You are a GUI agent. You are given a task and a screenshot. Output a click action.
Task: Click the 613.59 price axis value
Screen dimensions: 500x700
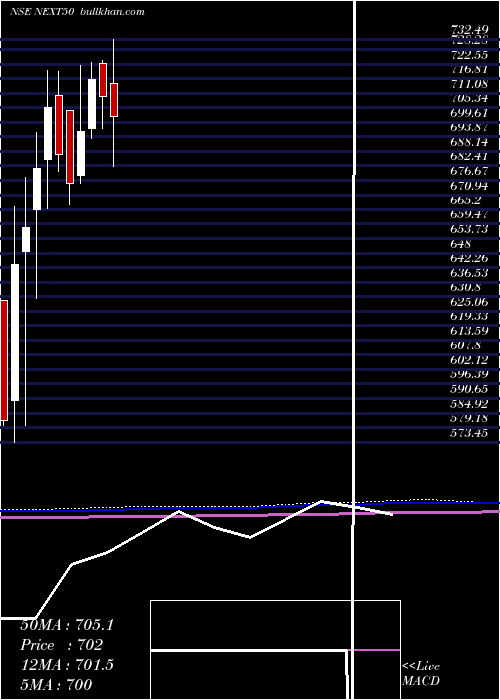click(x=470, y=331)
